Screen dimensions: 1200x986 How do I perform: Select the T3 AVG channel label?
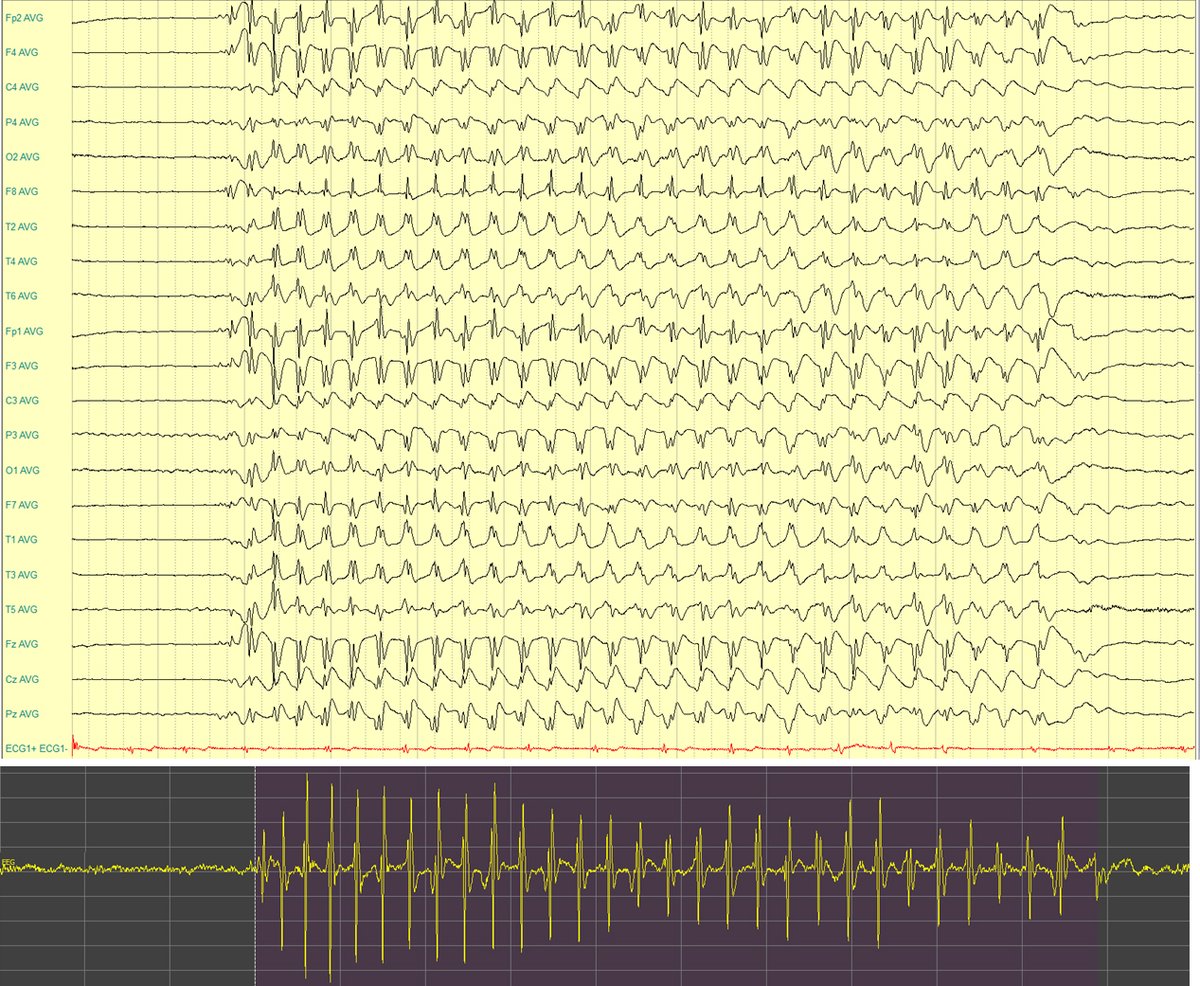tap(22, 574)
